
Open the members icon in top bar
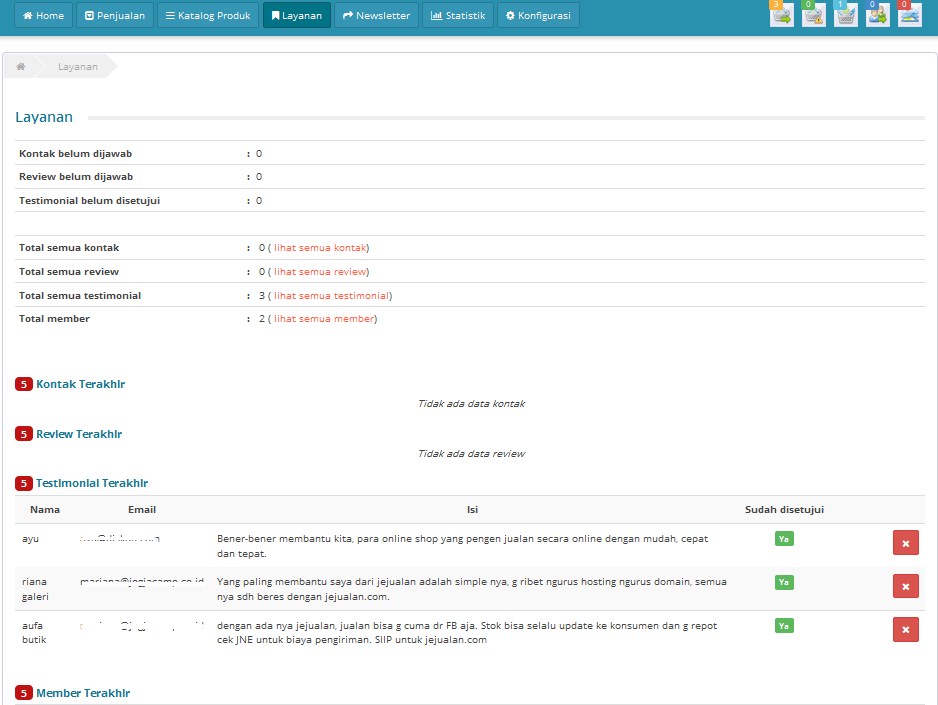pos(877,15)
